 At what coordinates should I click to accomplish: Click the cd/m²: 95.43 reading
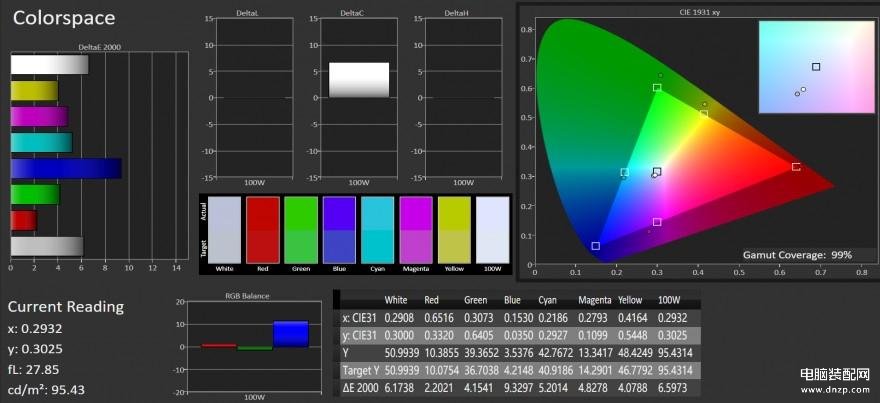click(46, 390)
